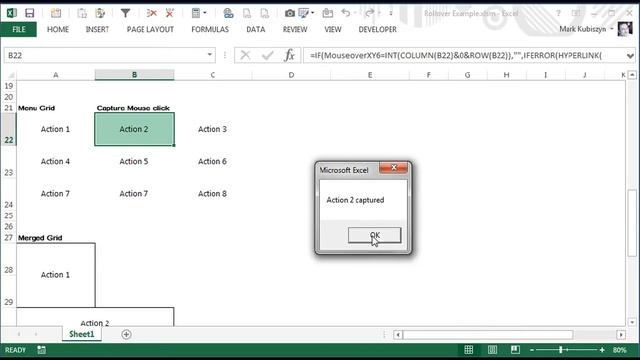Image resolution: width=640 pixels, height=360 pixels.
Task: Expand the Name Box dropdown arrow
Action: [209, 55]
